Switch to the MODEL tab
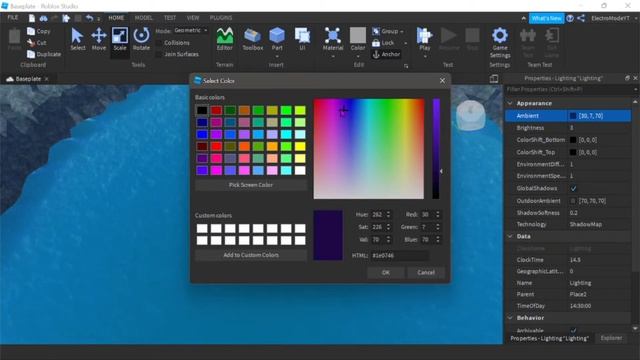 (143, 18)
